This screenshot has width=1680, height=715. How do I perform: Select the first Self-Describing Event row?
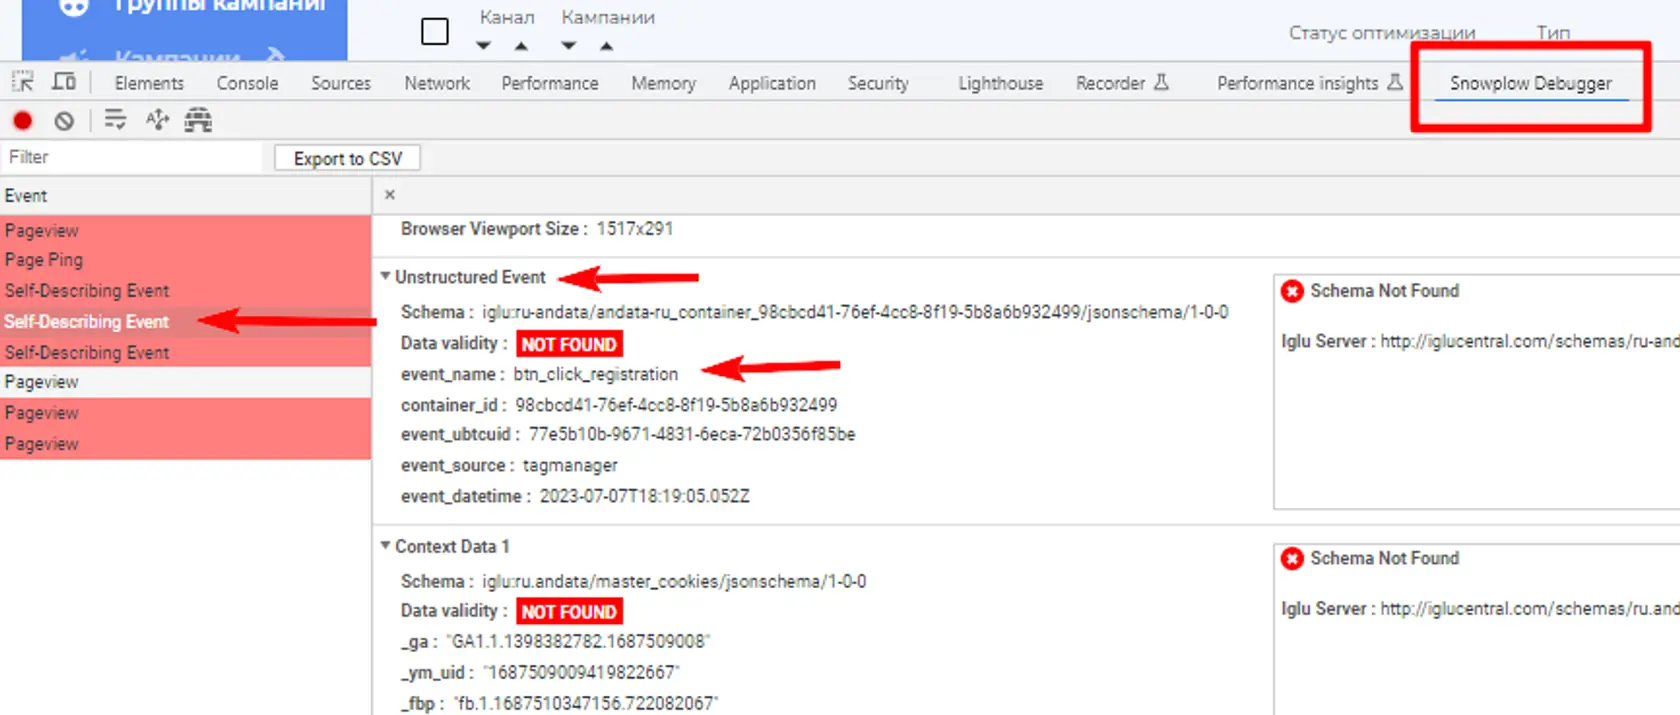[x=185, y=291]
